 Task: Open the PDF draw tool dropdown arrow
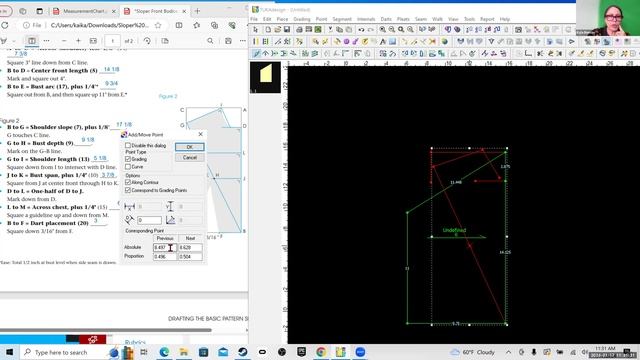pos(13,41)
